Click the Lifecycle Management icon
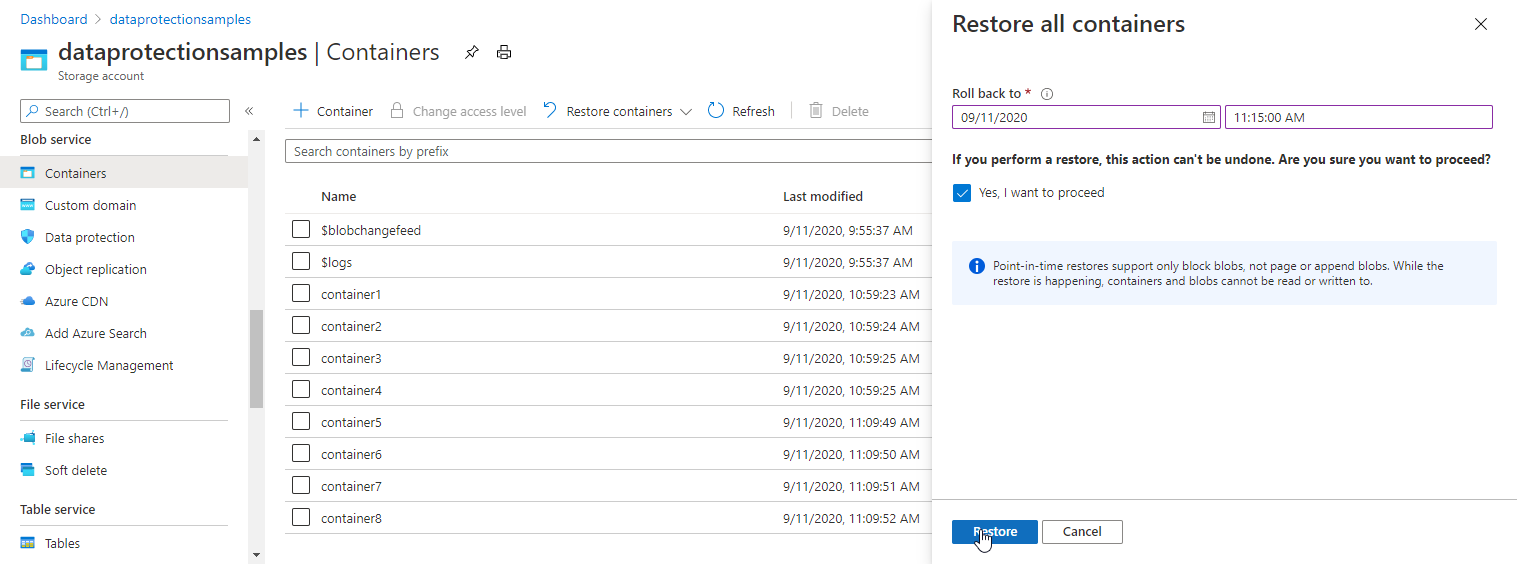This screenshot has width=1517, height=564. coord(28,365)
